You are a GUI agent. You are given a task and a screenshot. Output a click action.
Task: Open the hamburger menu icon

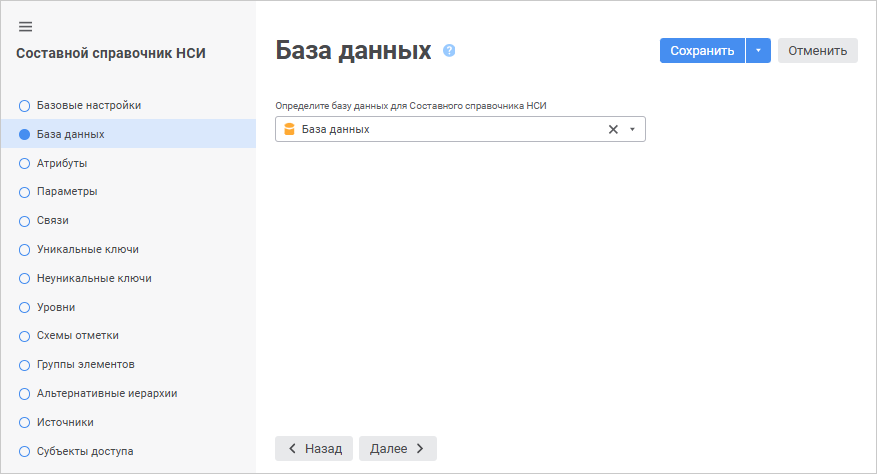click(x=26, y=26)
